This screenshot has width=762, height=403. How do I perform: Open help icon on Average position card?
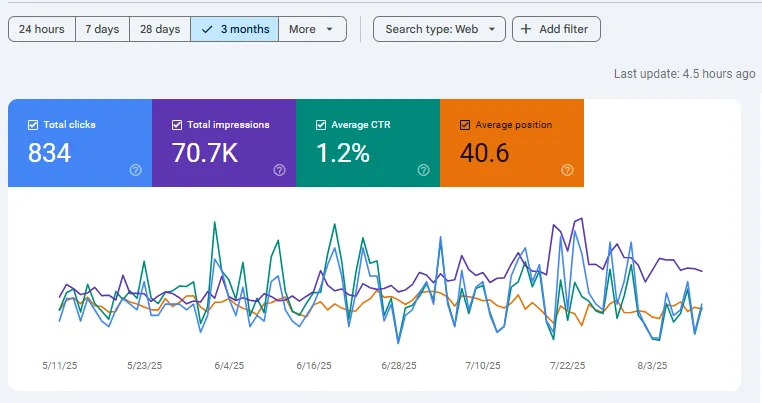tap(567, 170)
